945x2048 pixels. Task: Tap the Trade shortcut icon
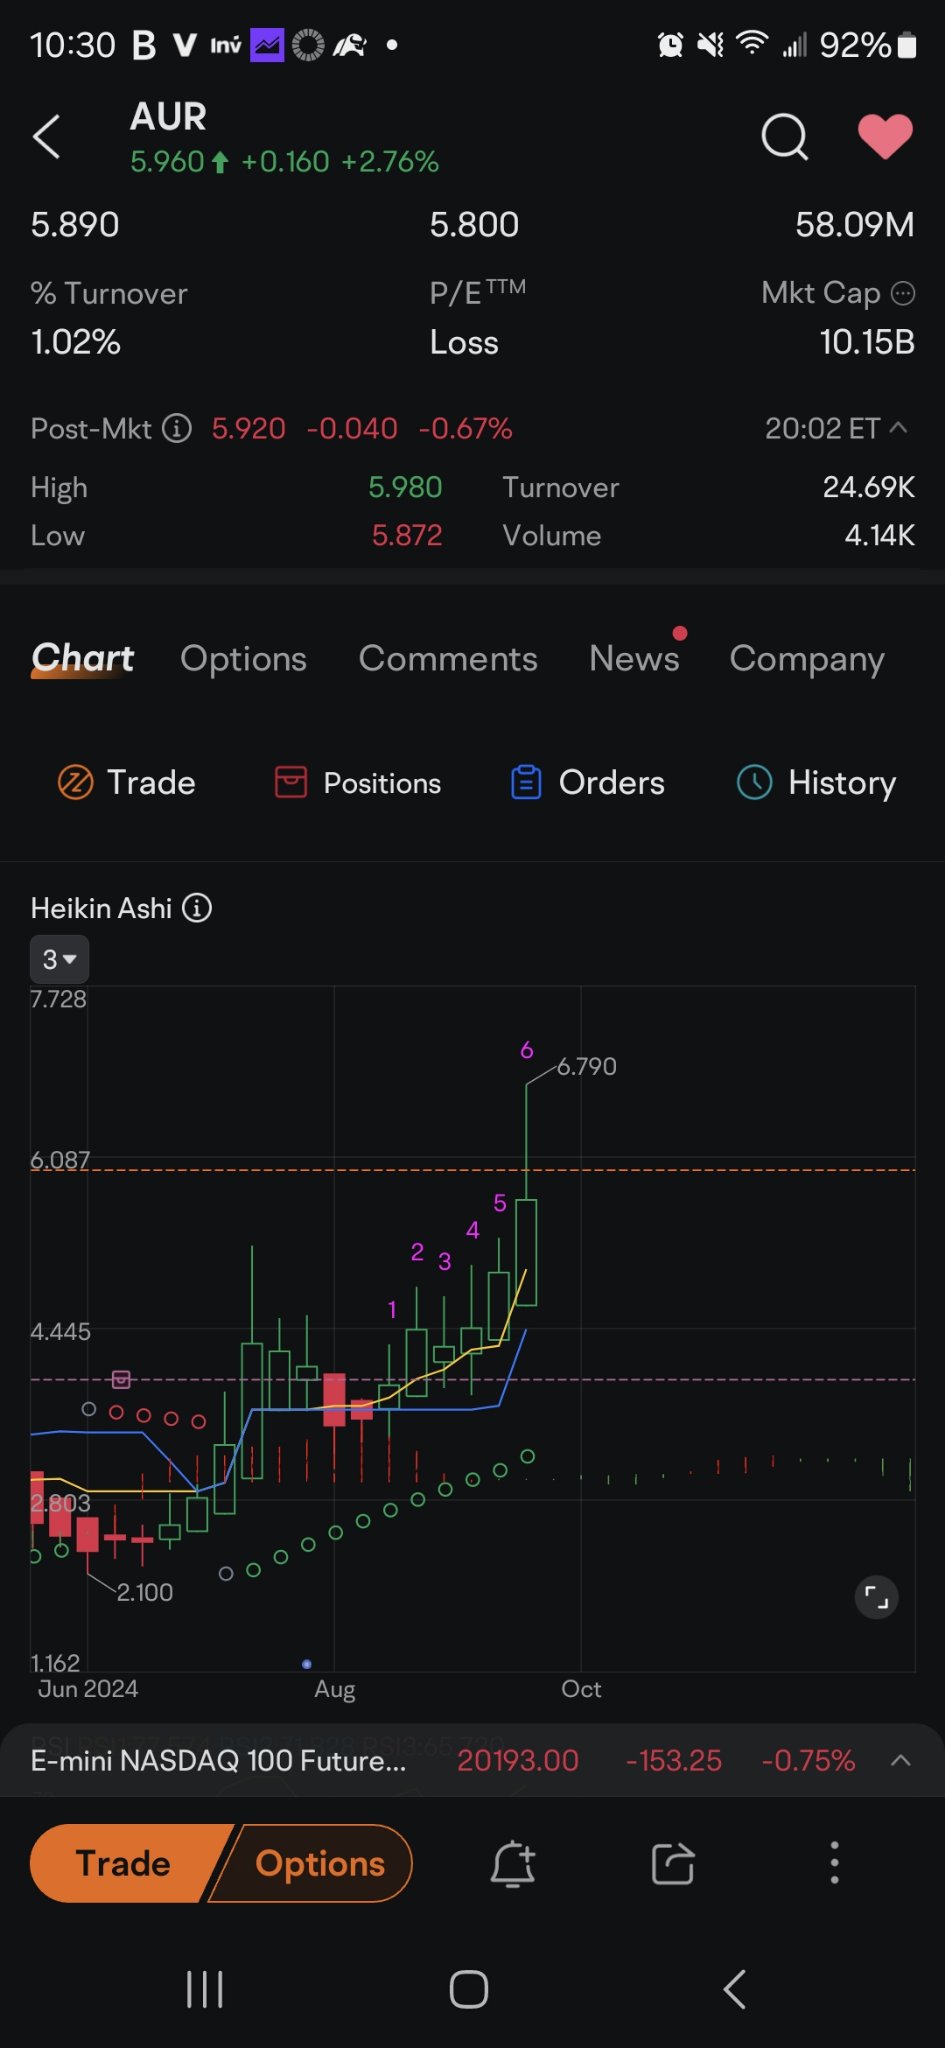(x=76, y=782)
